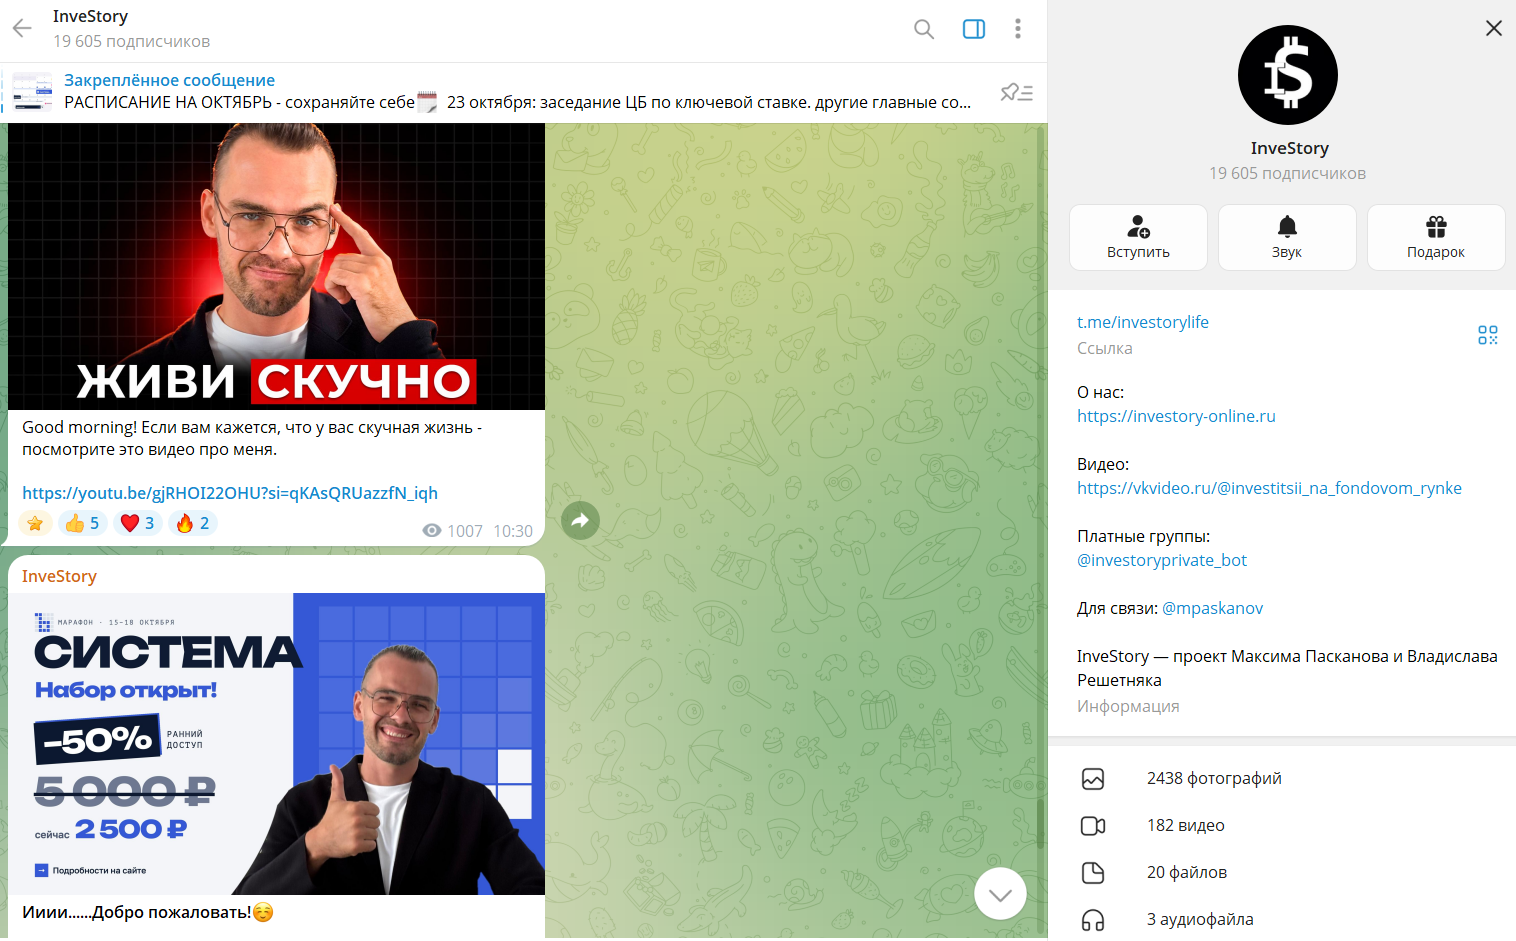The width and height of the screenshot is (1516, 941).
Task: Click the view count eye icon showing 1007
Action: pos(432,531)
